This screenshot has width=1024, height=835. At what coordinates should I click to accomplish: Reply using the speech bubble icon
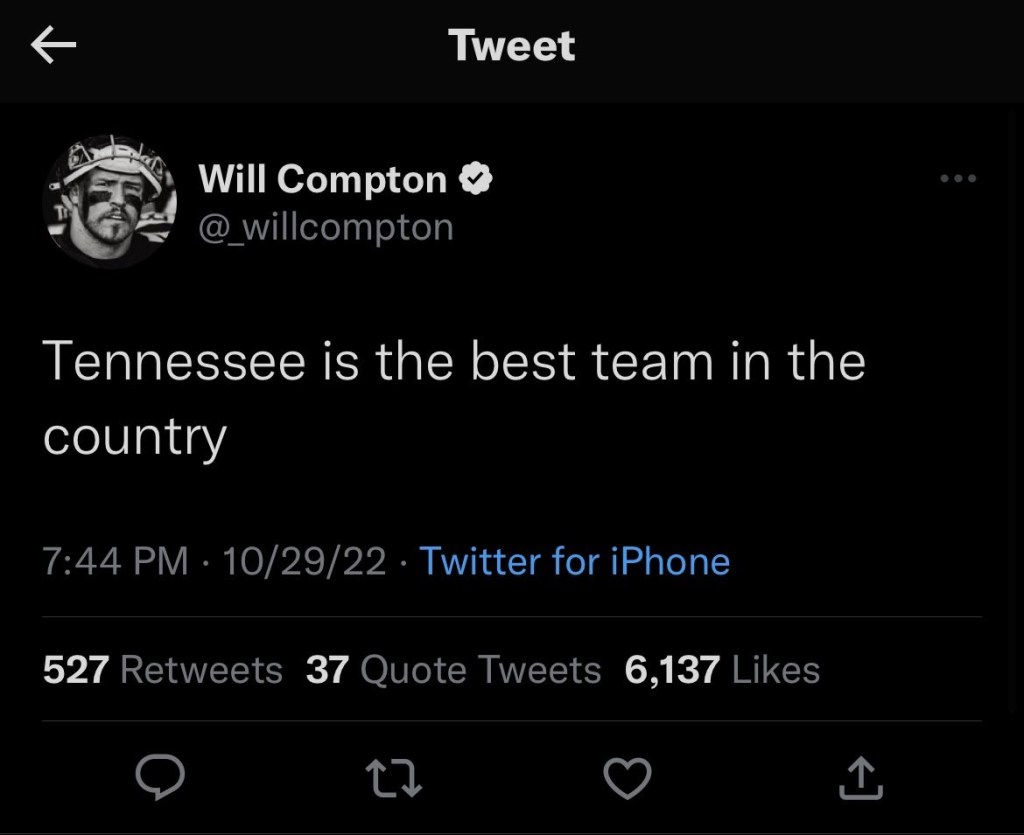[x=157, y=778]
